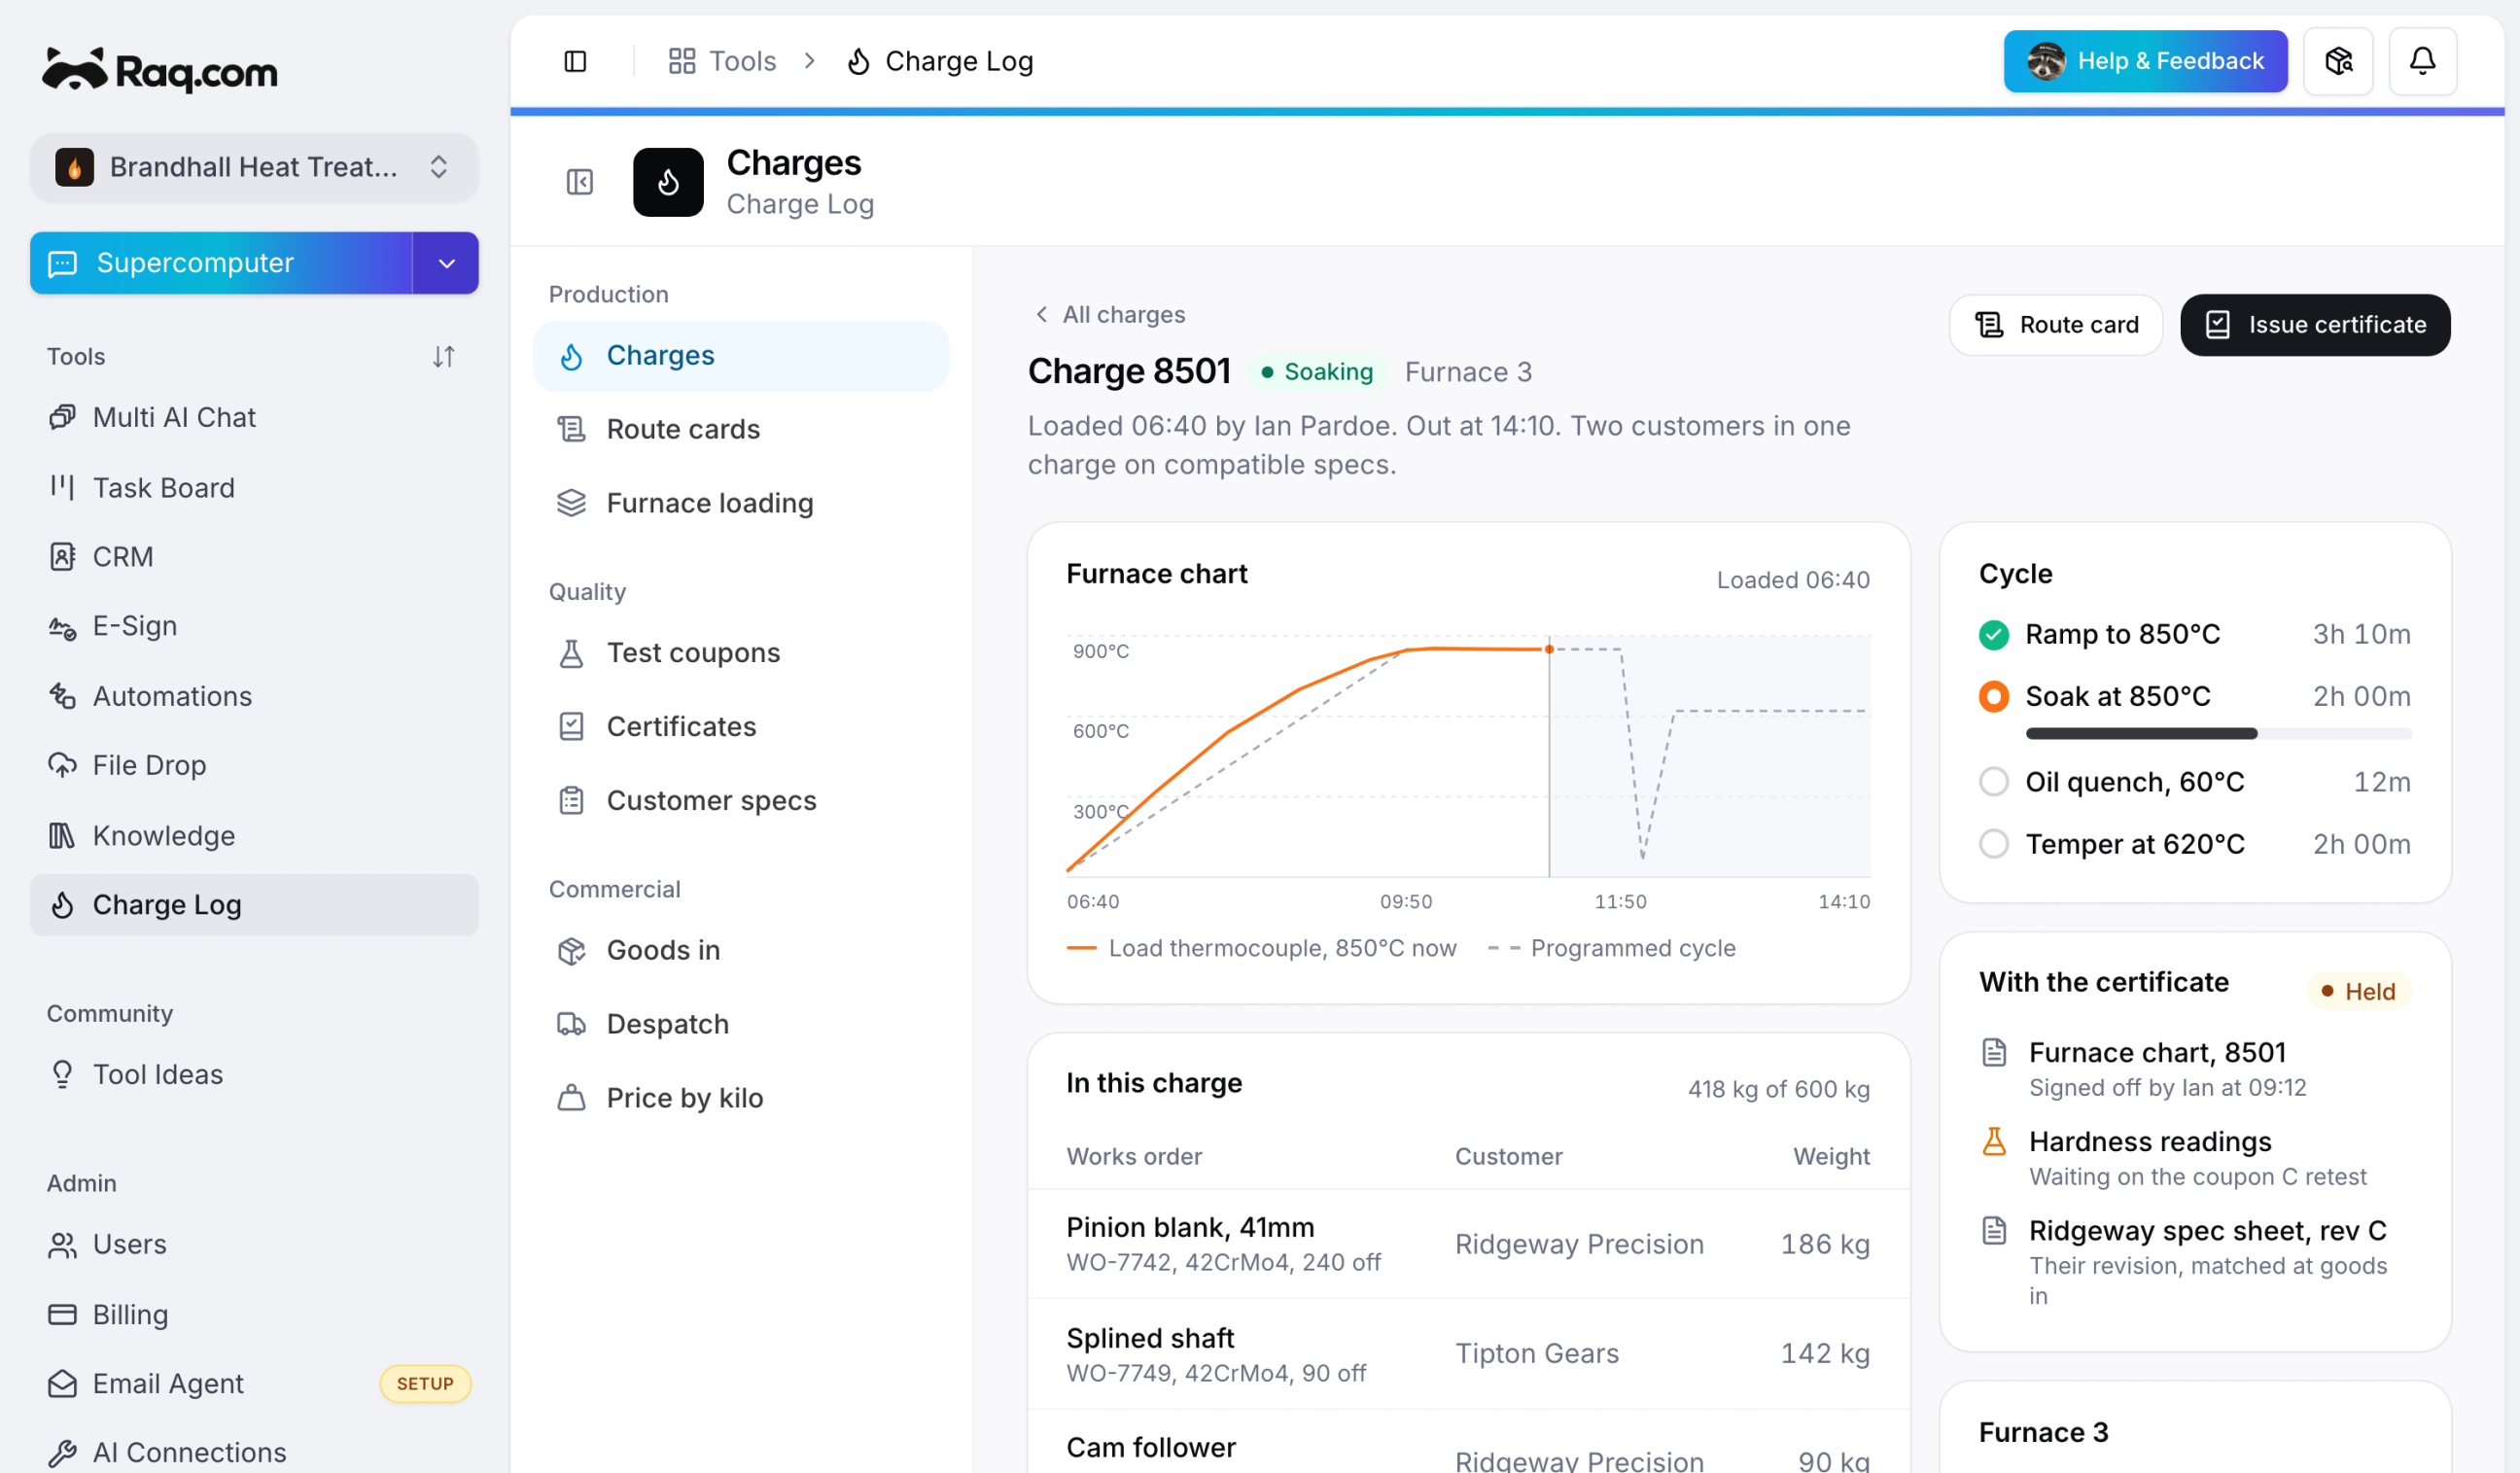Click the Route card button
This screenshot has width=2520, height=1473.
(2055, 325)
